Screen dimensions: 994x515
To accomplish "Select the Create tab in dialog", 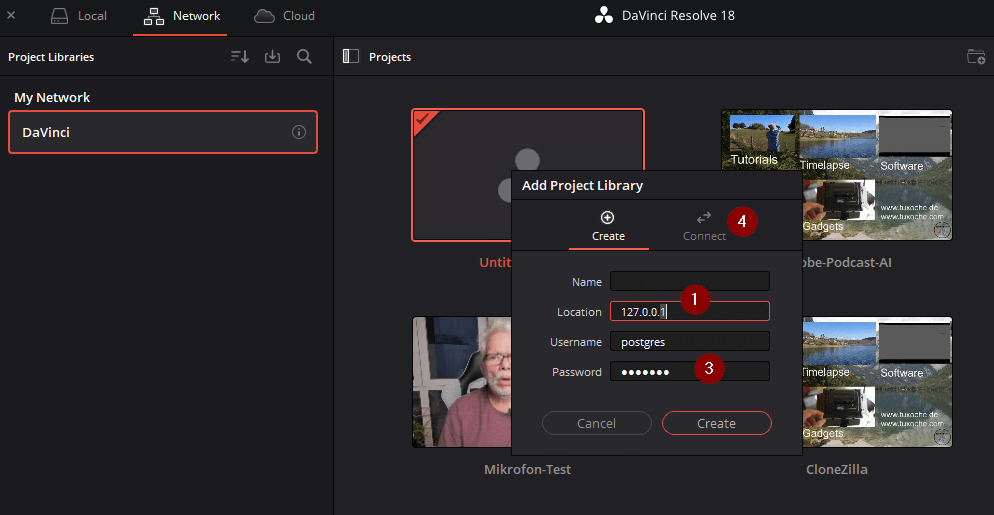I will [x=608, y=226].
